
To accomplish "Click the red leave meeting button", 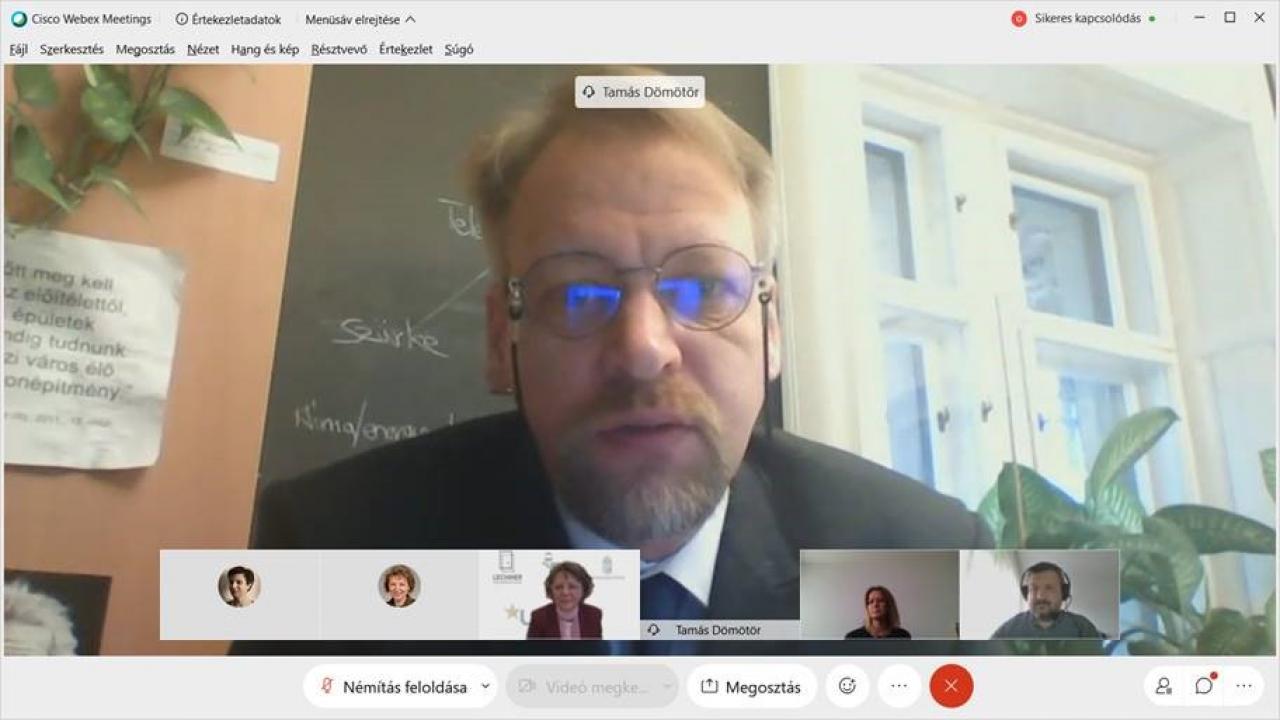I will pos(951,686).
